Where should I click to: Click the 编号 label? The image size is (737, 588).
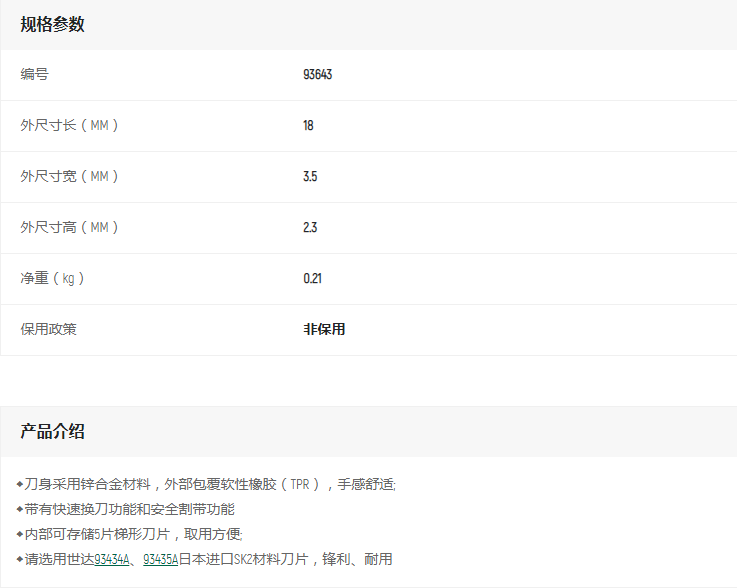(34, 74)
